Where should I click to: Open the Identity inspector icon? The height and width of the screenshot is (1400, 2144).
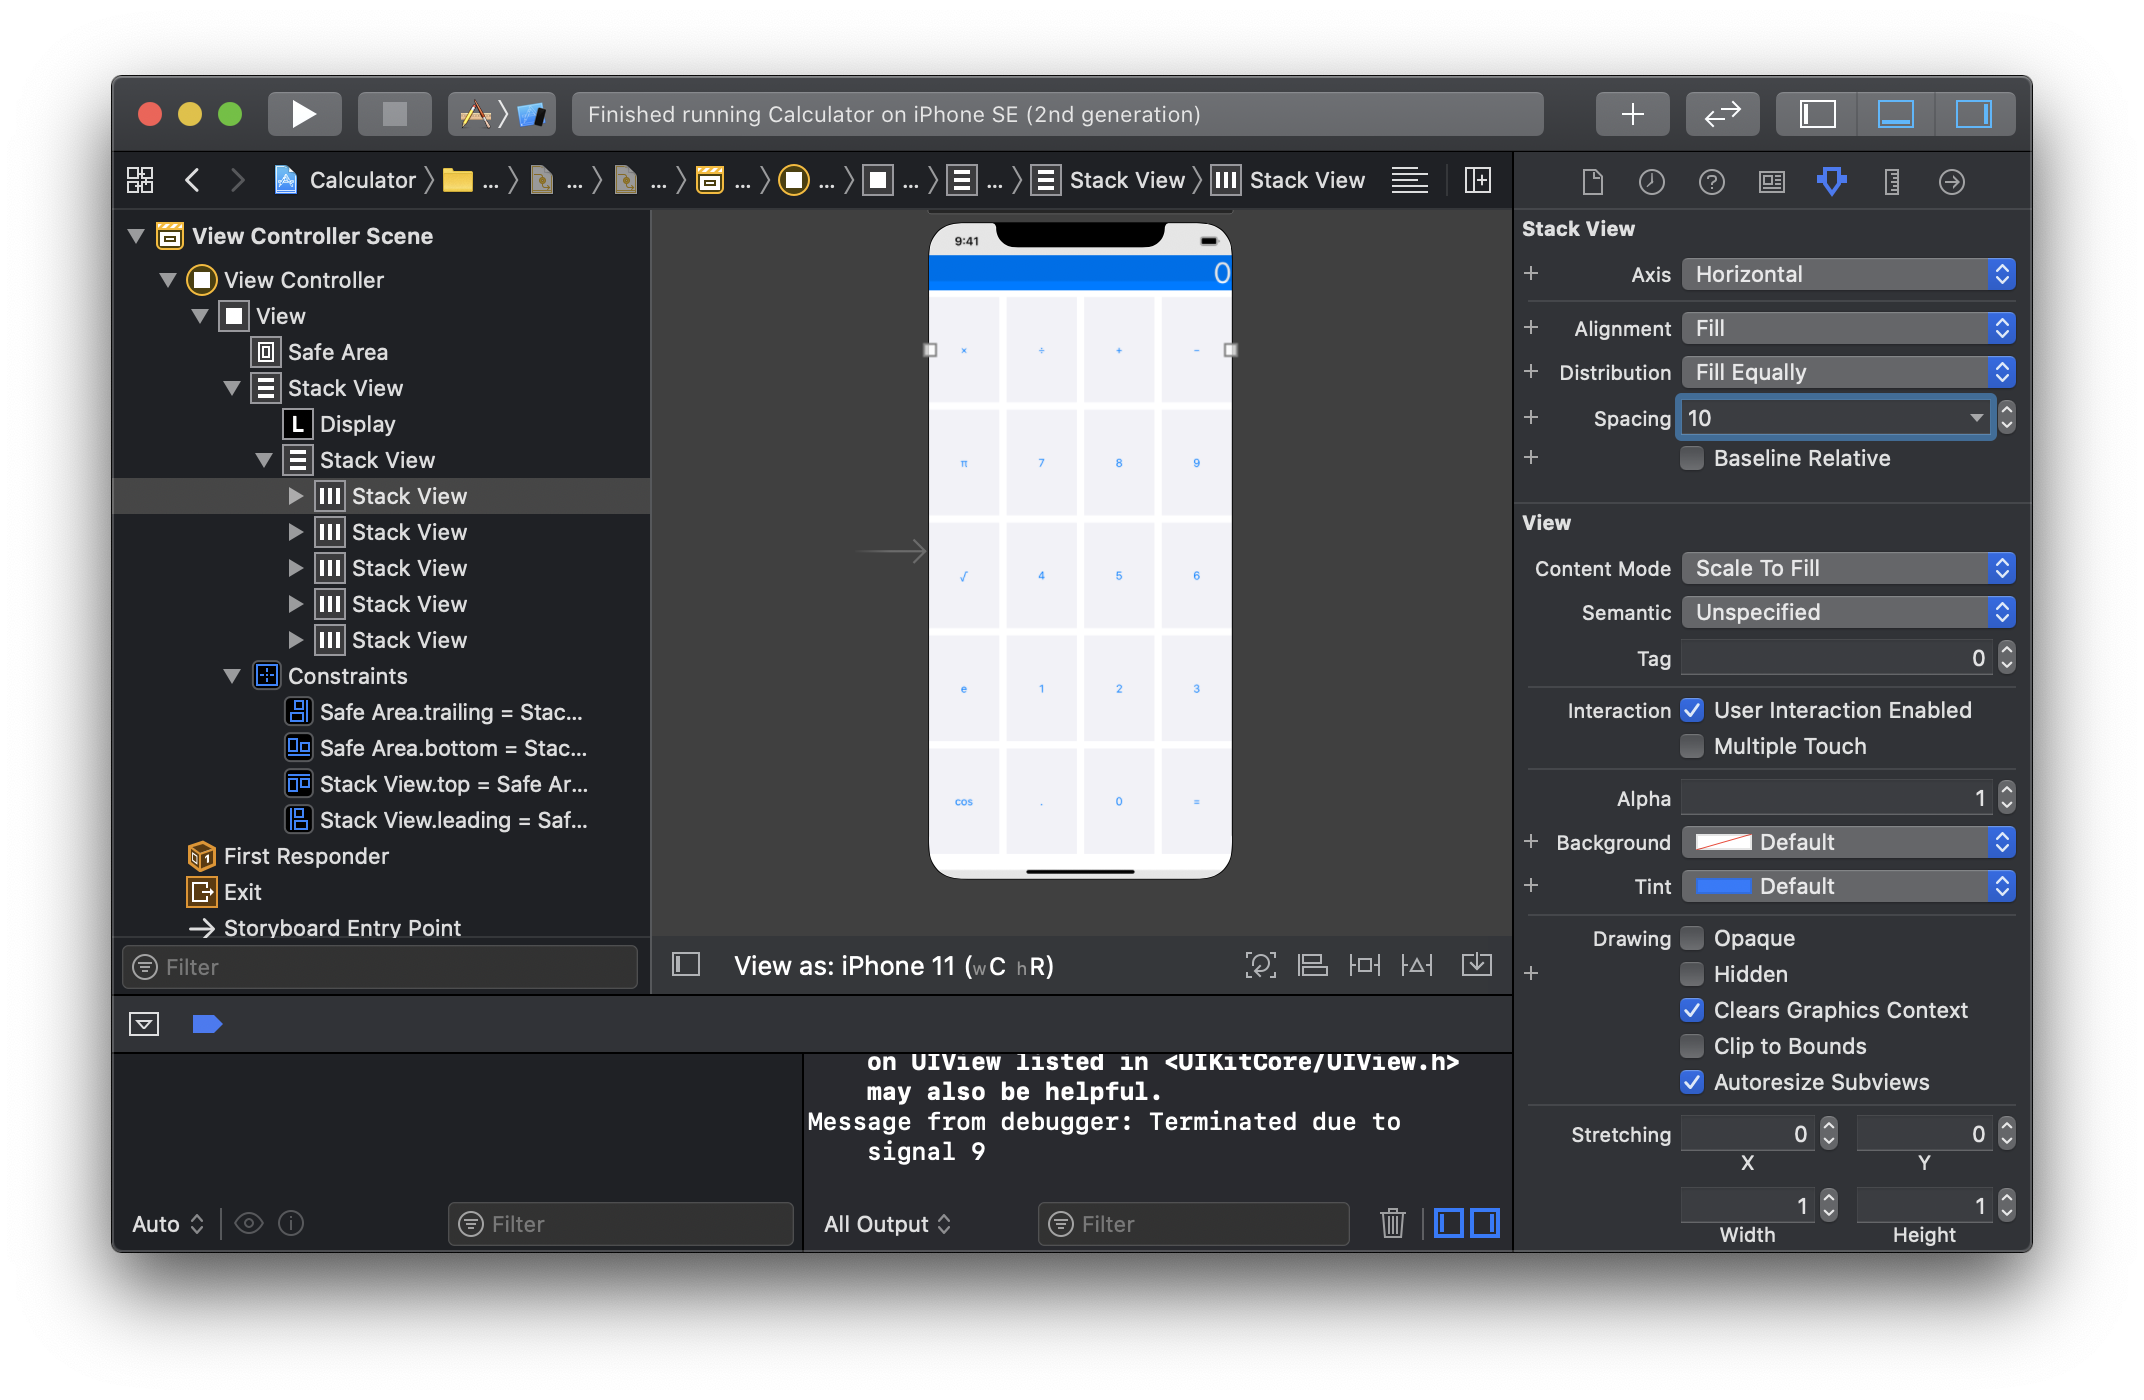click(1771, 182)
